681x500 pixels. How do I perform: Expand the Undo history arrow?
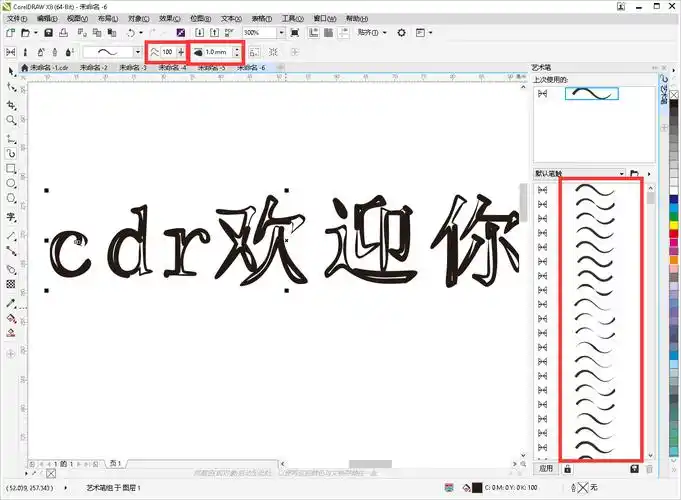pos(141,33)
